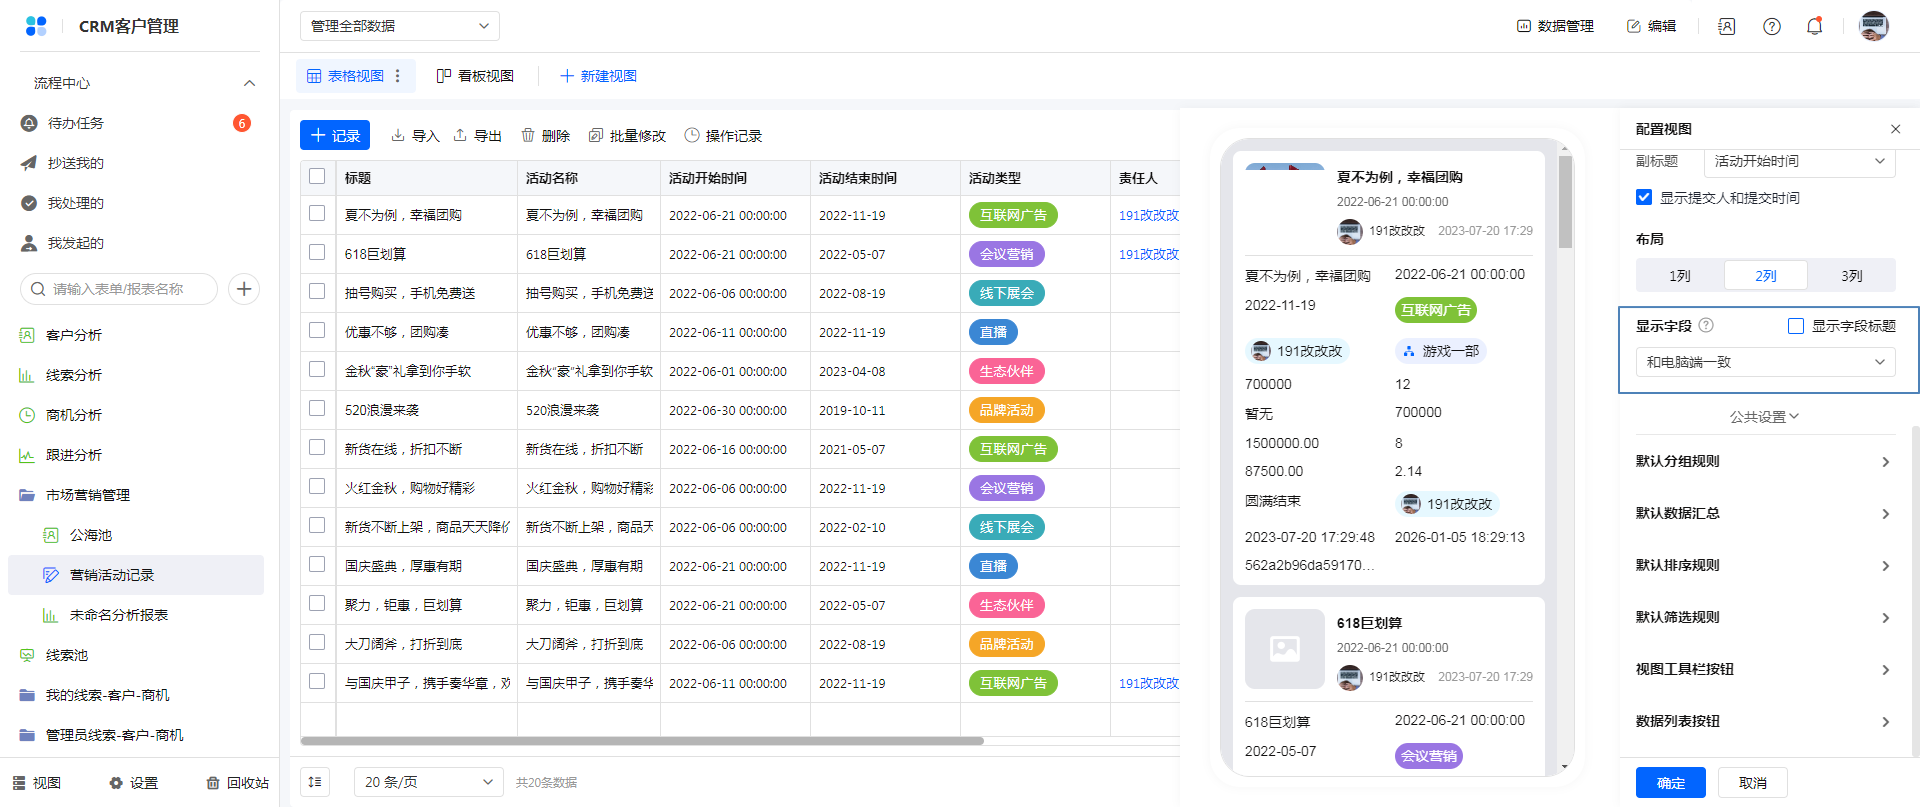Click the blue 确定 button

(1670, 783)
